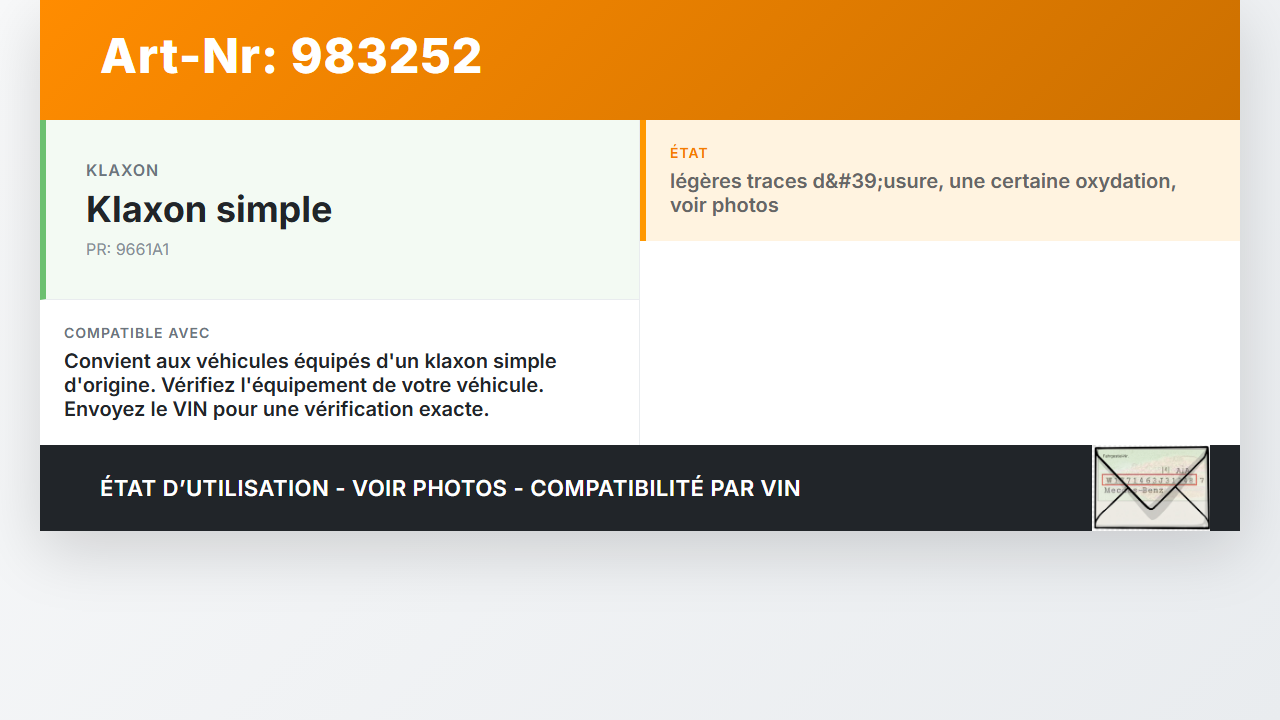Click the 'Envoyez le VIN' sentence
The image size is (1280, 720).
(277, 409)
